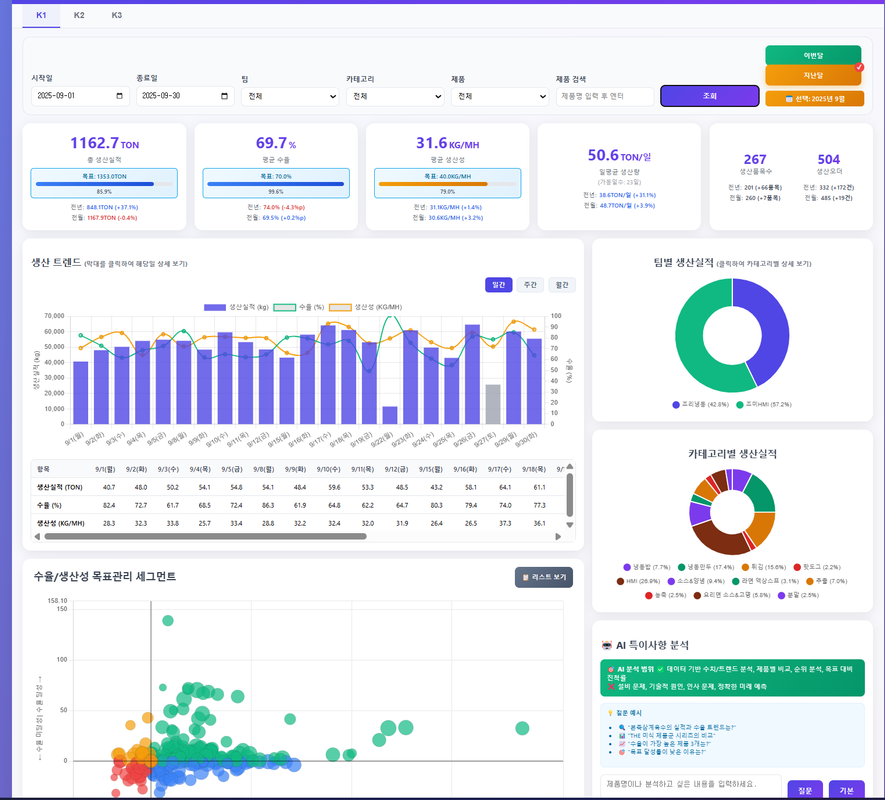Select the 일간 trend view
This screenshot has width=885, height=800.
(x=498, y=285)
